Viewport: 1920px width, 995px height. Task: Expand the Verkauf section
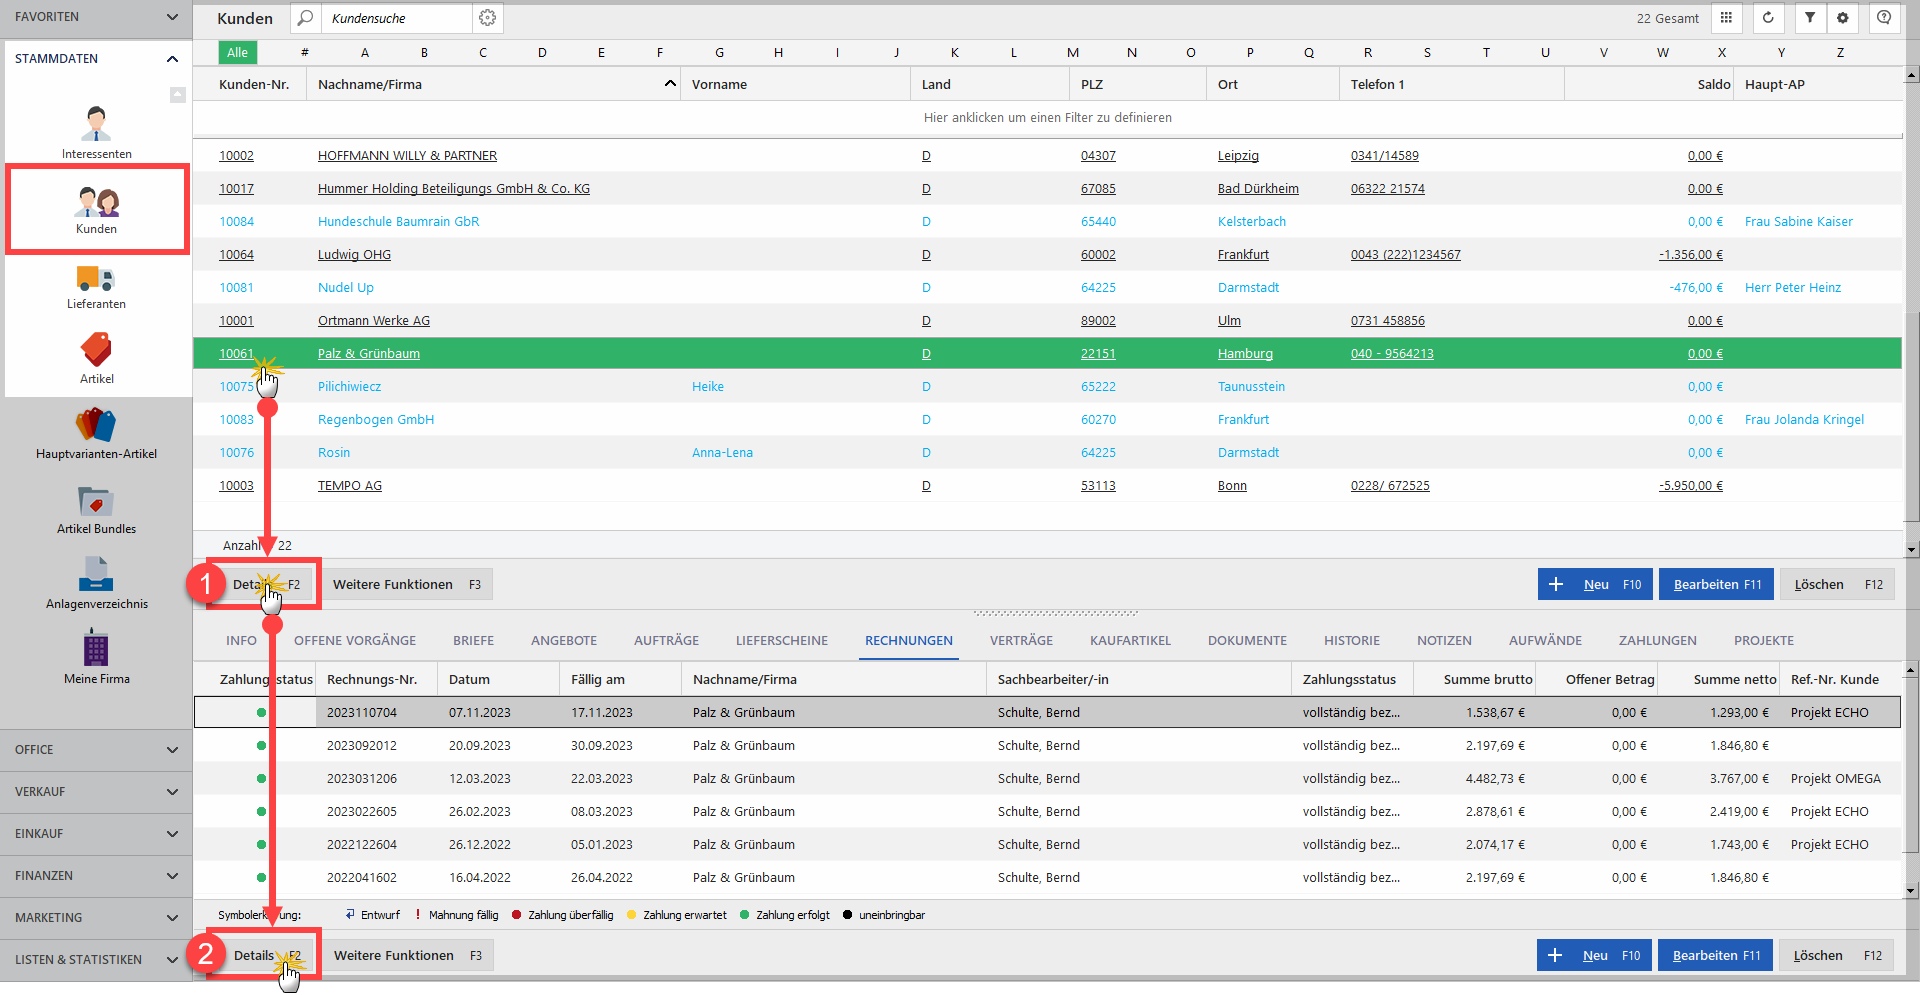[x=172, y=792]
